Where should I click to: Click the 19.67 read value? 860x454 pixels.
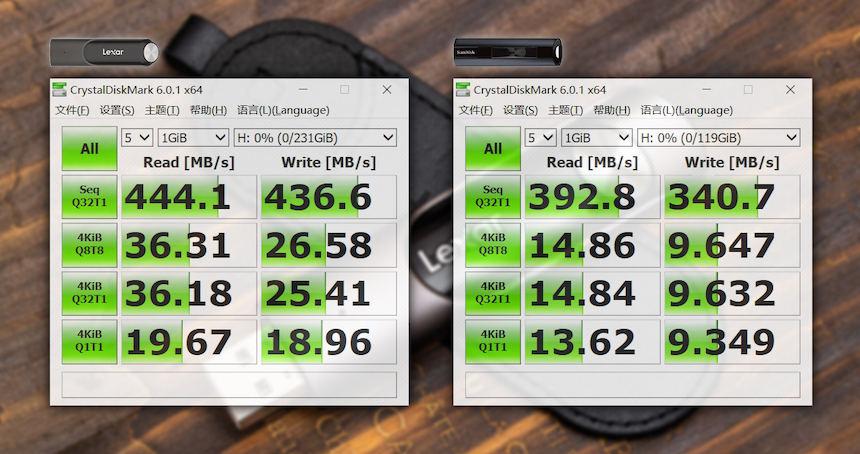click(189, 342)
